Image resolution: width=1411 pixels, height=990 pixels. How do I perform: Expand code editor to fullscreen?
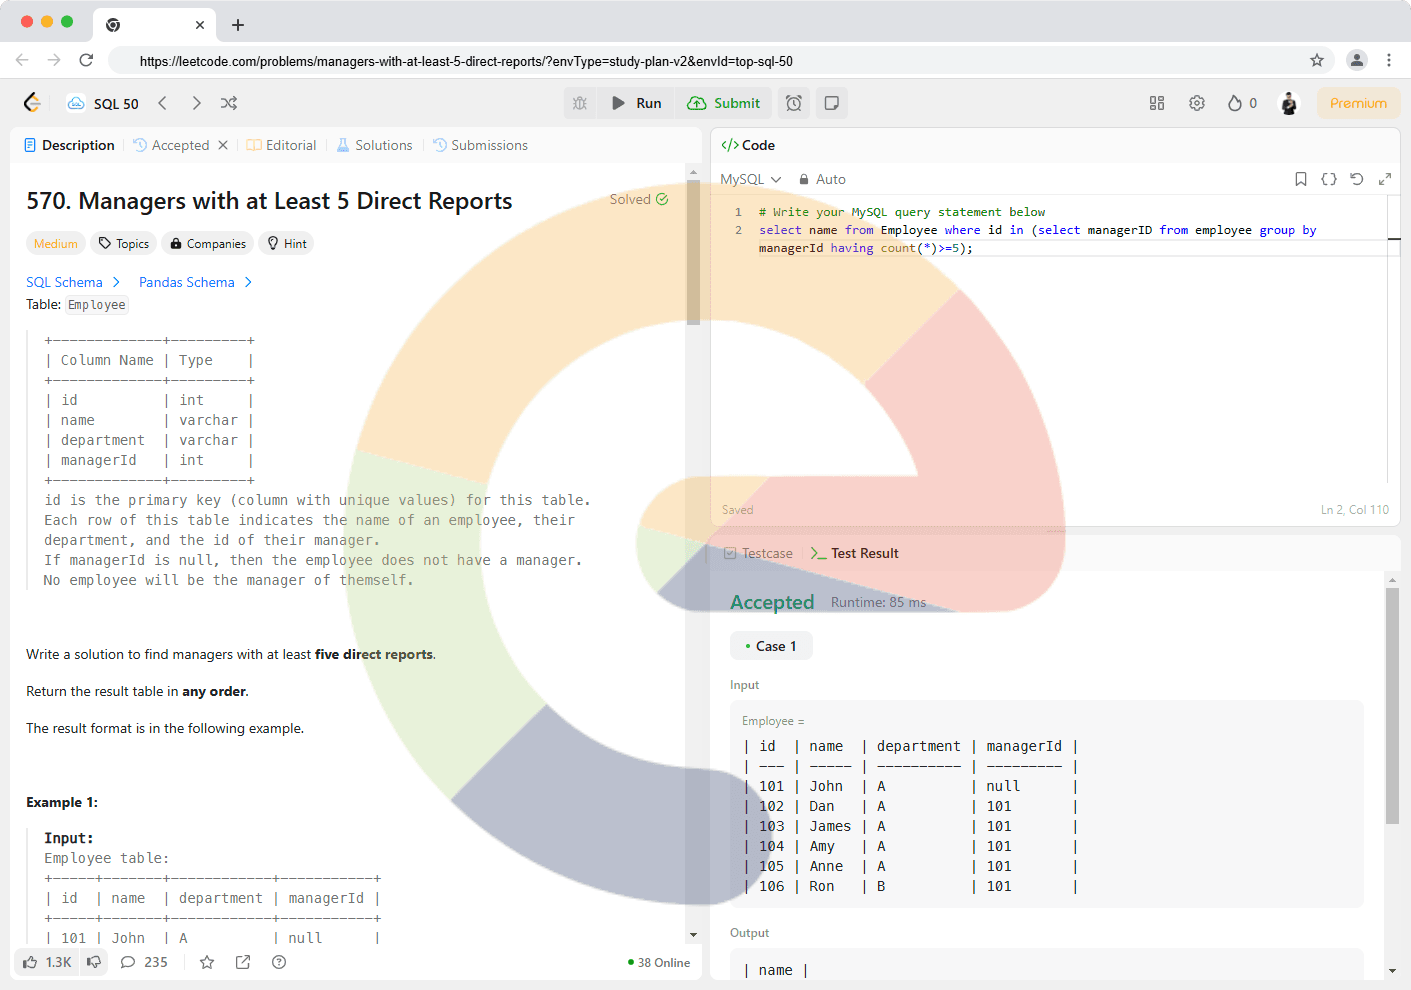click(x=1385, y=179)
